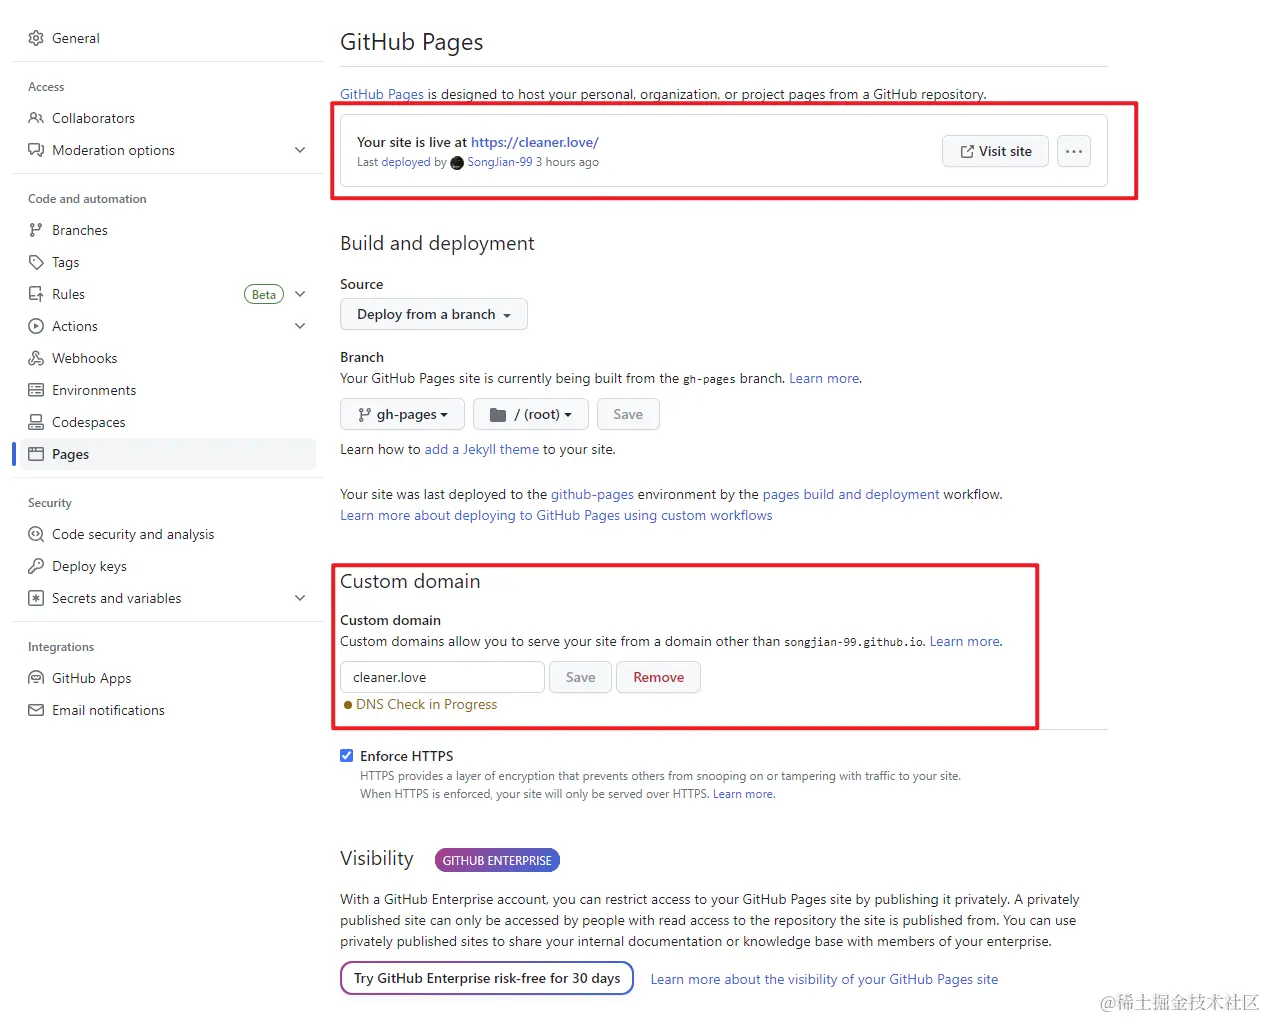Expand the Actions section chevron

point(300,326)
